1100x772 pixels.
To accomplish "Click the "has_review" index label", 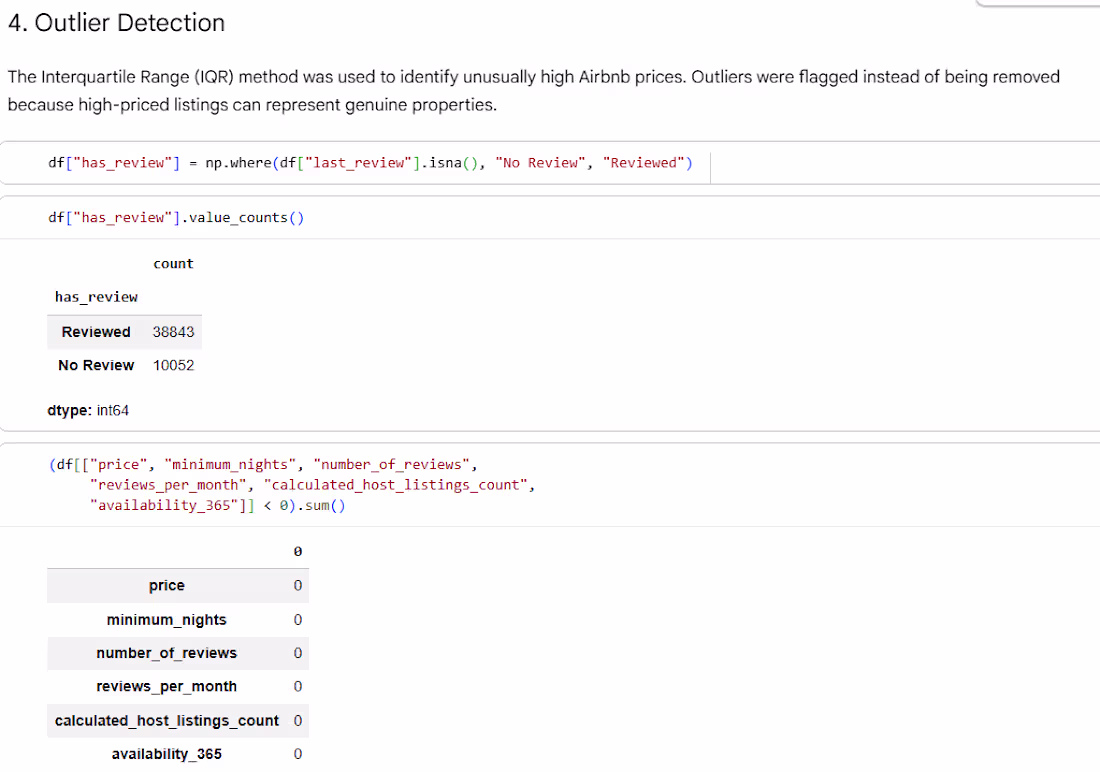I will 96,297.
